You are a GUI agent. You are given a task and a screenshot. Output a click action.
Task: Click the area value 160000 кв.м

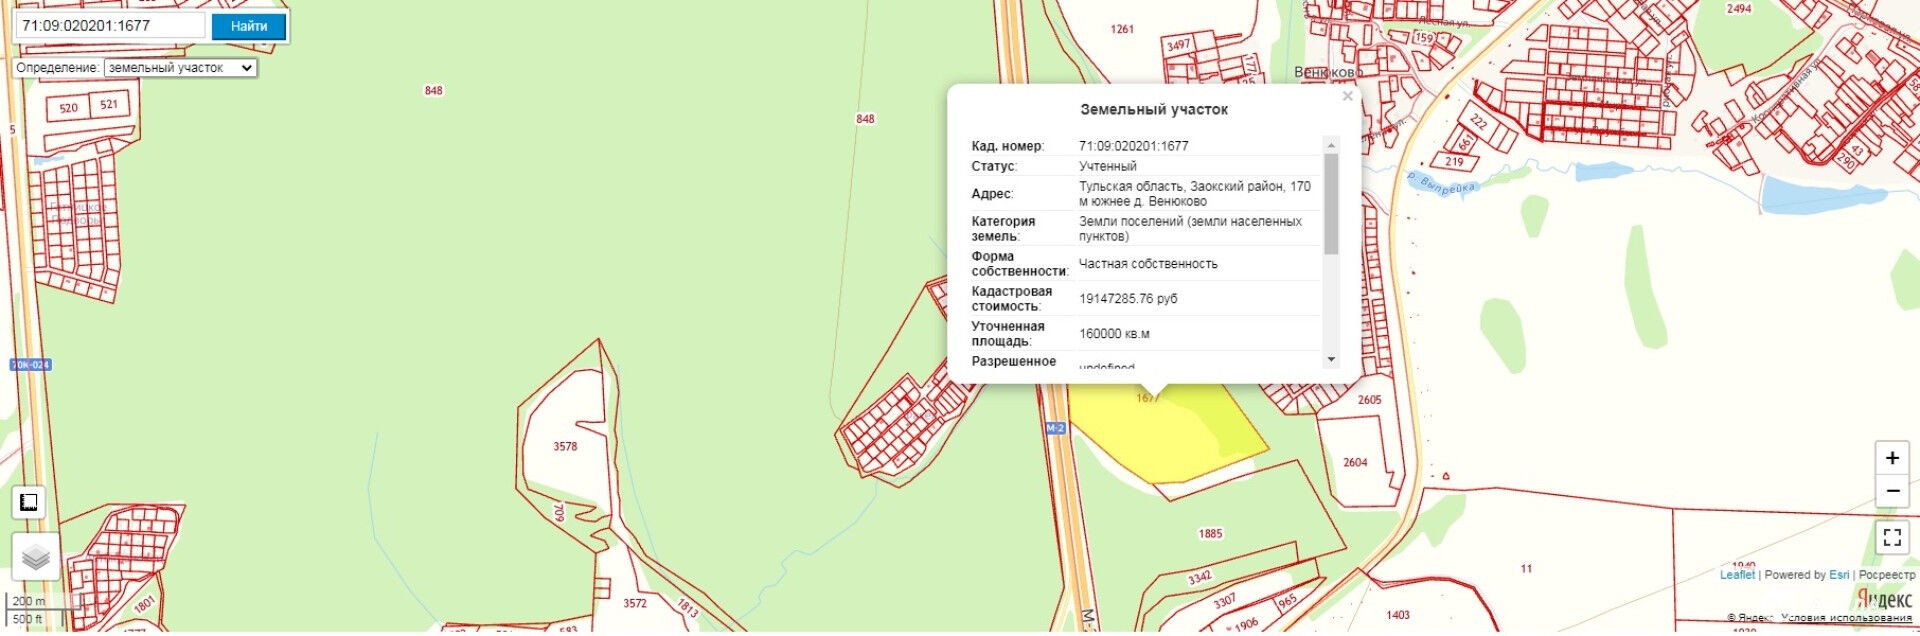click(1114, 334)
